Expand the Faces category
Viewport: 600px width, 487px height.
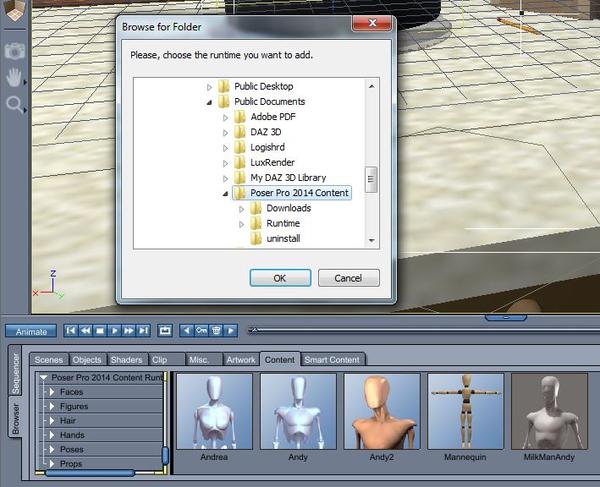tap(51, 392)
